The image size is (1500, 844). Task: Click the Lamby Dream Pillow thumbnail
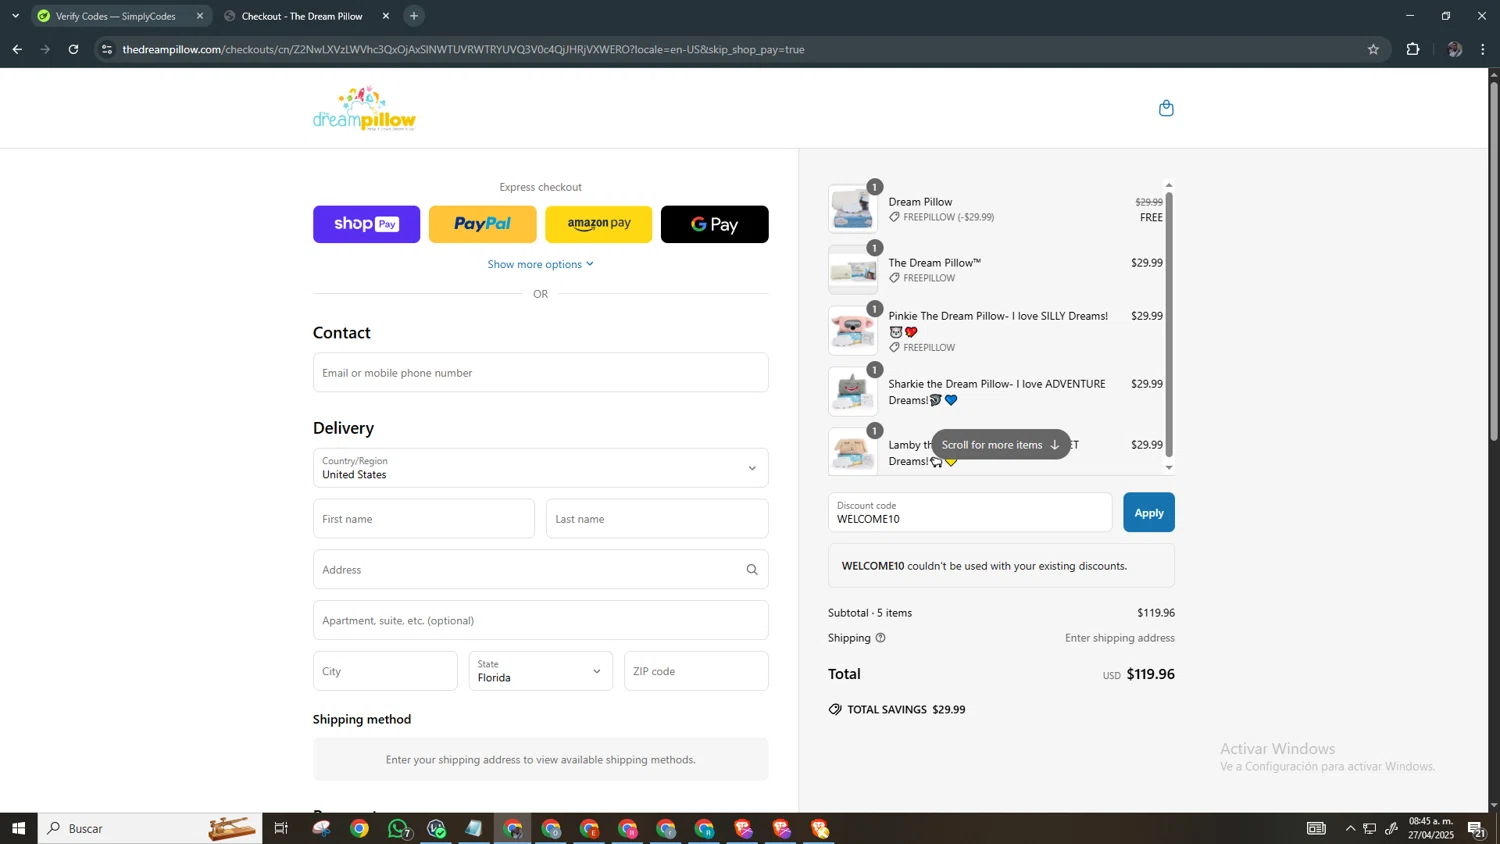pos(853,451)
